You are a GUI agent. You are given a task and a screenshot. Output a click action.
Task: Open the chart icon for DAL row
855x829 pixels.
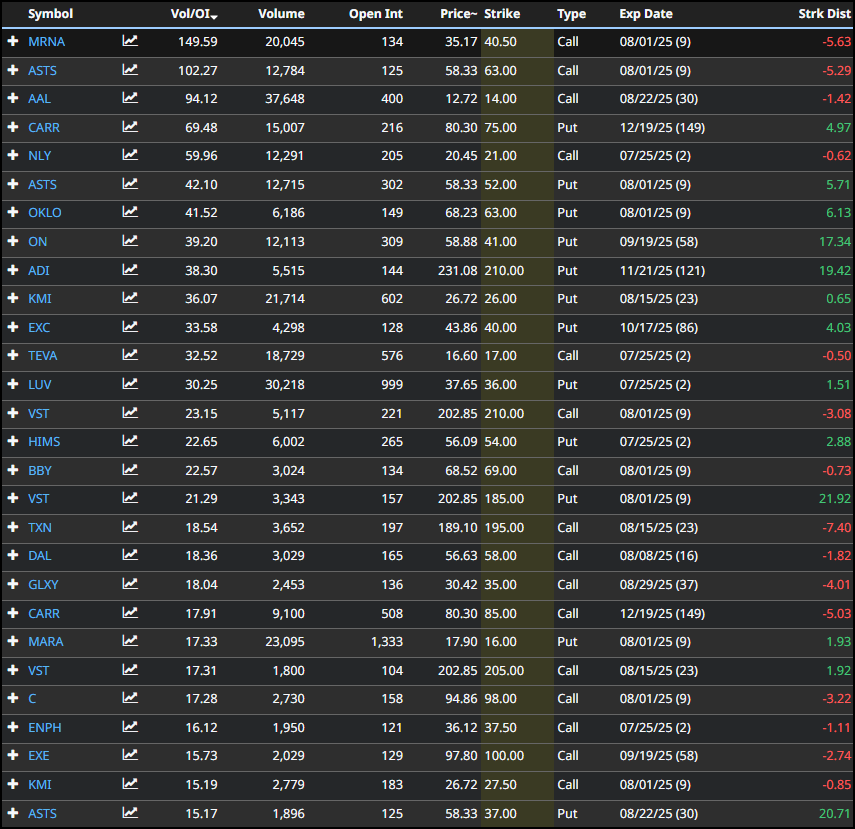(130, 555)
